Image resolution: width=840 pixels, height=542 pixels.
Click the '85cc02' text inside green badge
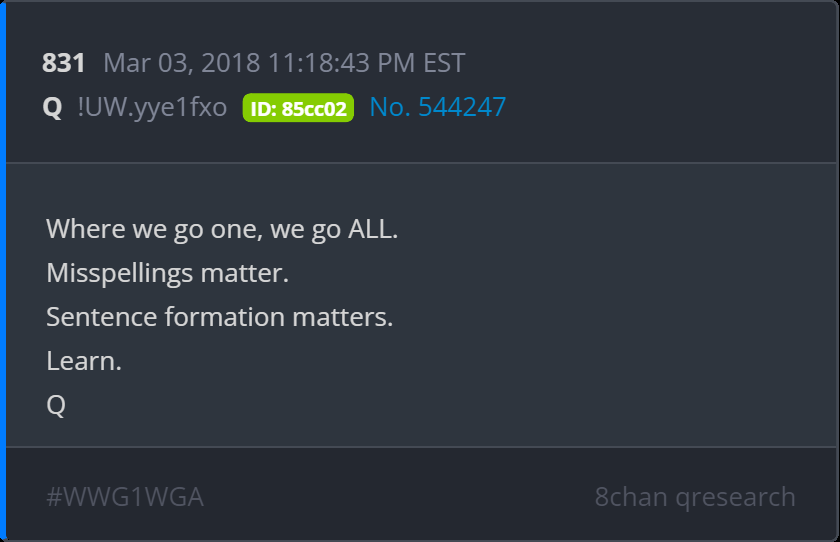pos(314,109)
